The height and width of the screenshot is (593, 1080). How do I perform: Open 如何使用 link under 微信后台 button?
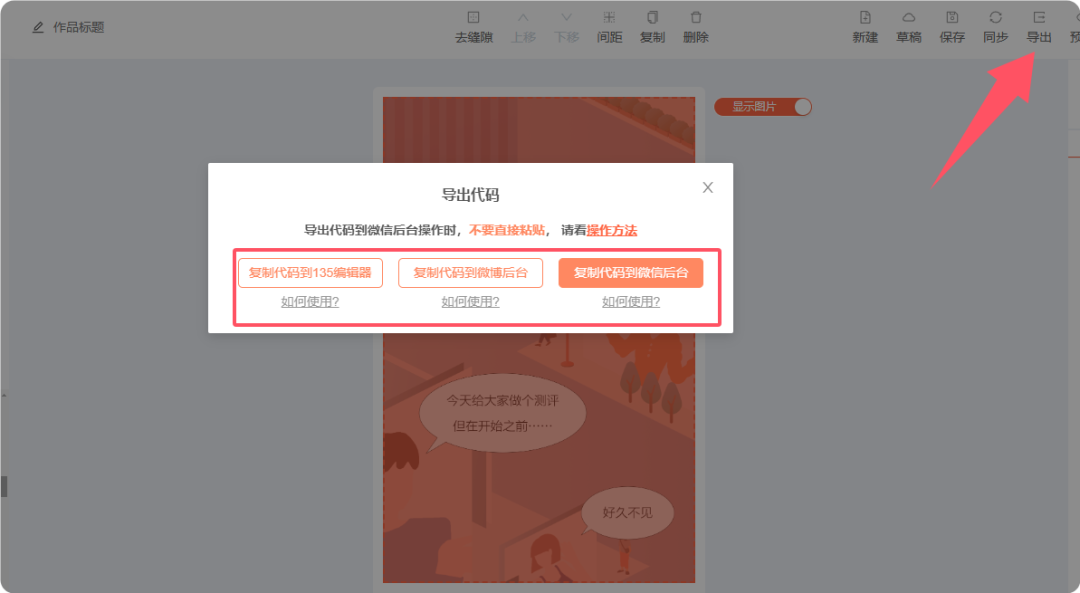pyautogui.click(x=631, y=302)
